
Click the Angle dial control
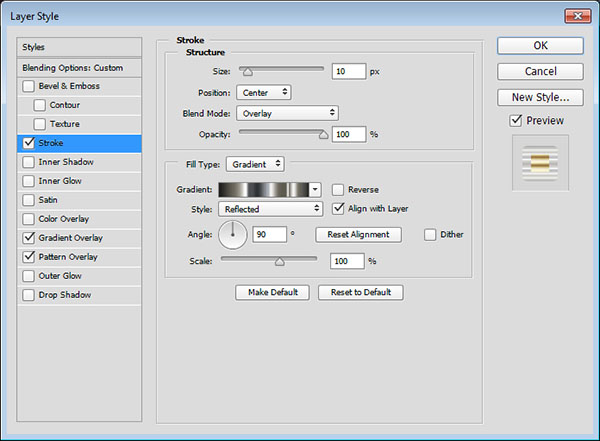coord(232,235)
